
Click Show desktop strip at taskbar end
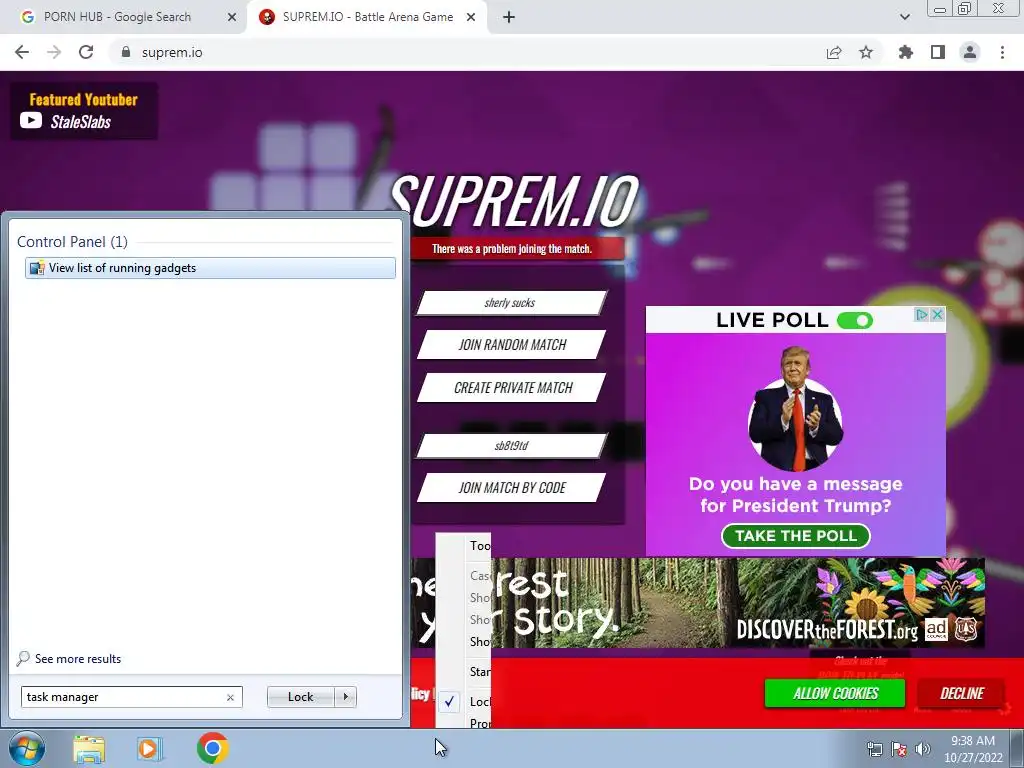click(x=1017, y=748)
